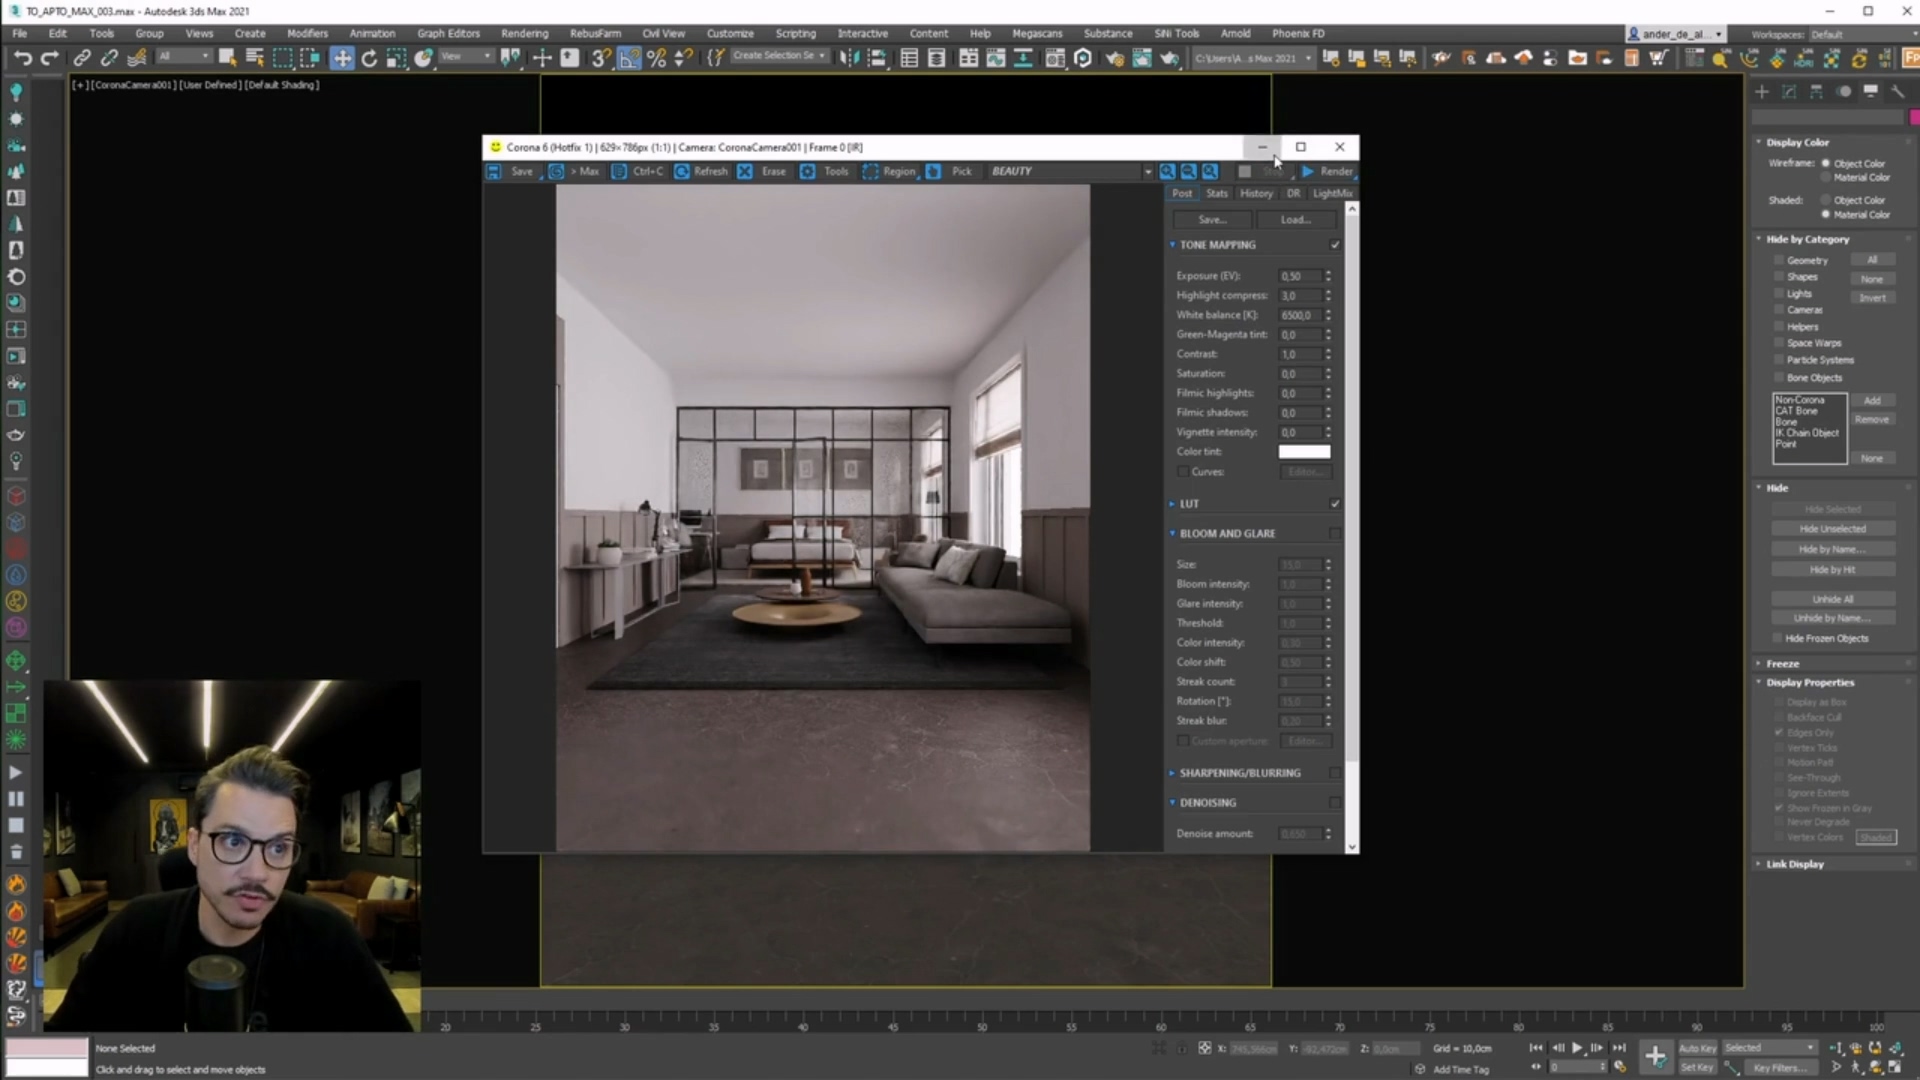Click the Pick tool icon
The width and height of the screenshot is (1920, 1080).
click(933, 172)
